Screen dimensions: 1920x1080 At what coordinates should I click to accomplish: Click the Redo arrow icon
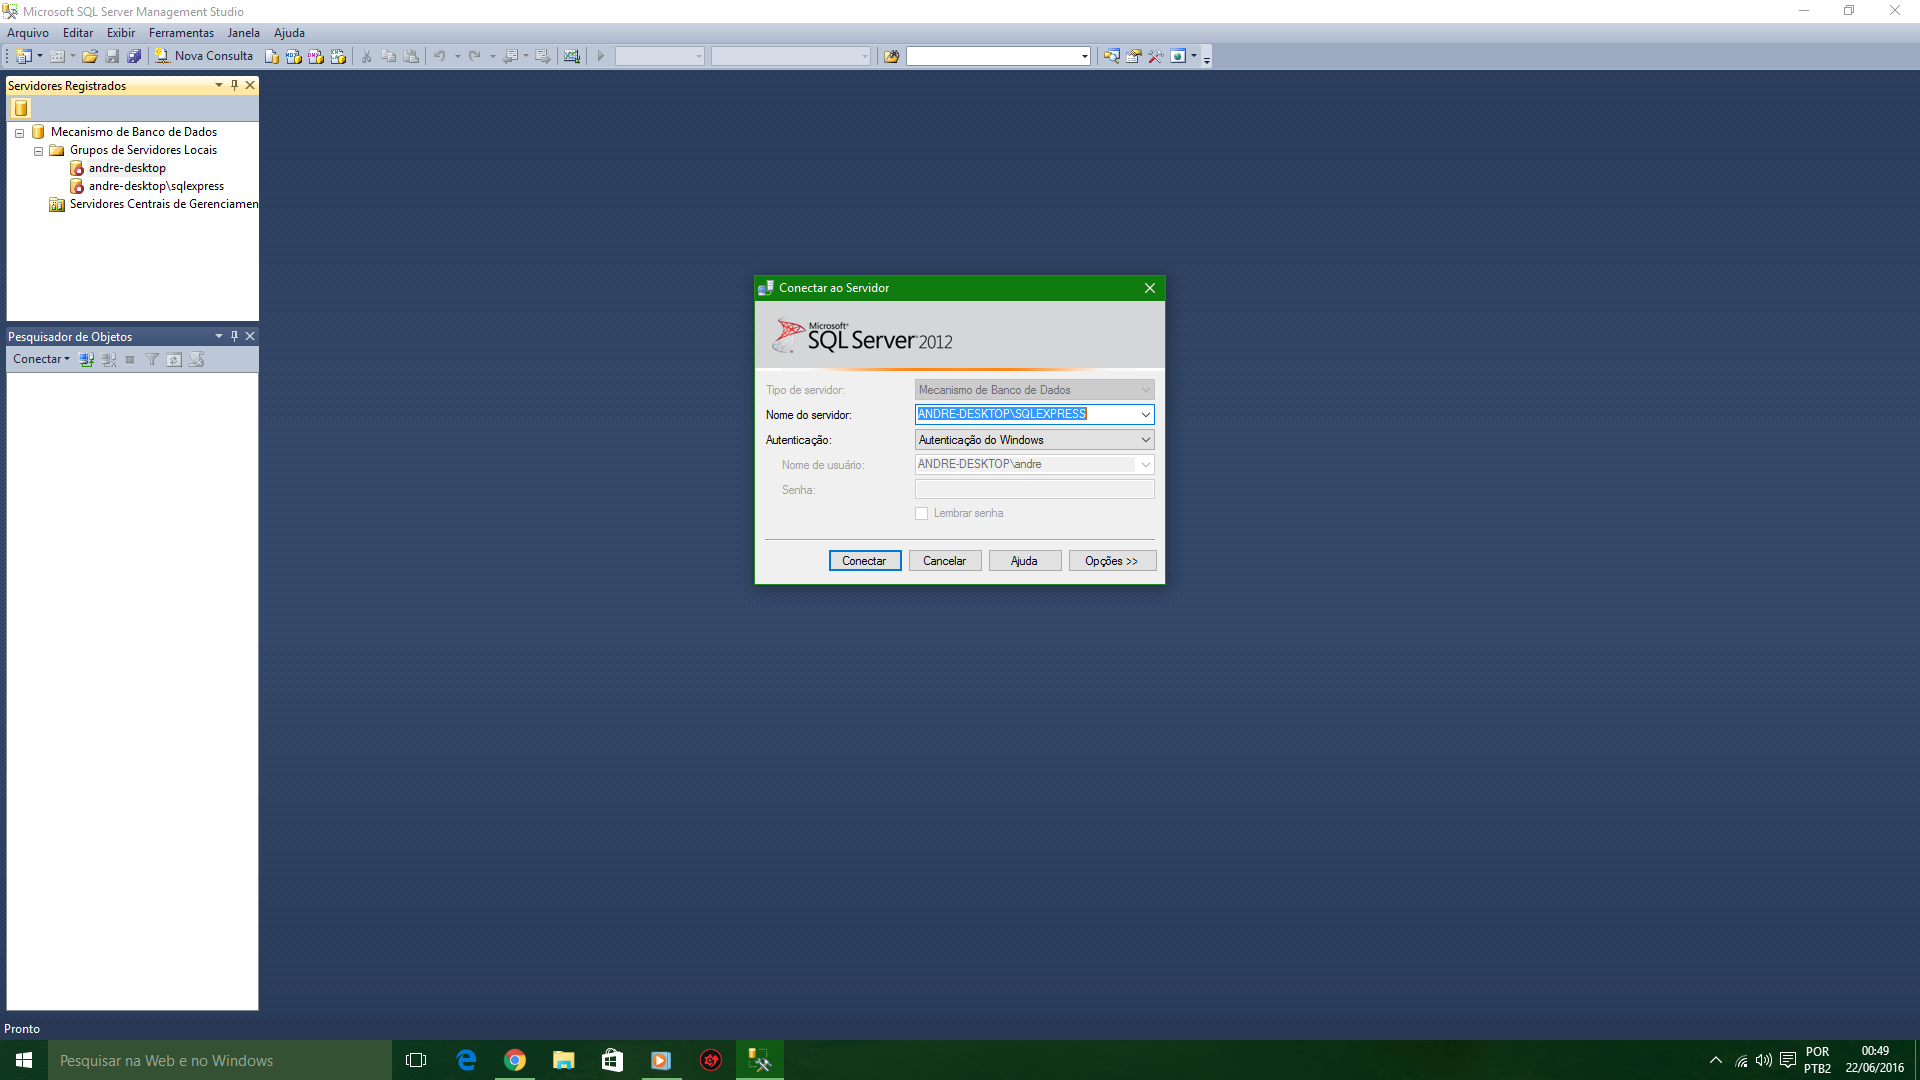[x=475, y=56]
